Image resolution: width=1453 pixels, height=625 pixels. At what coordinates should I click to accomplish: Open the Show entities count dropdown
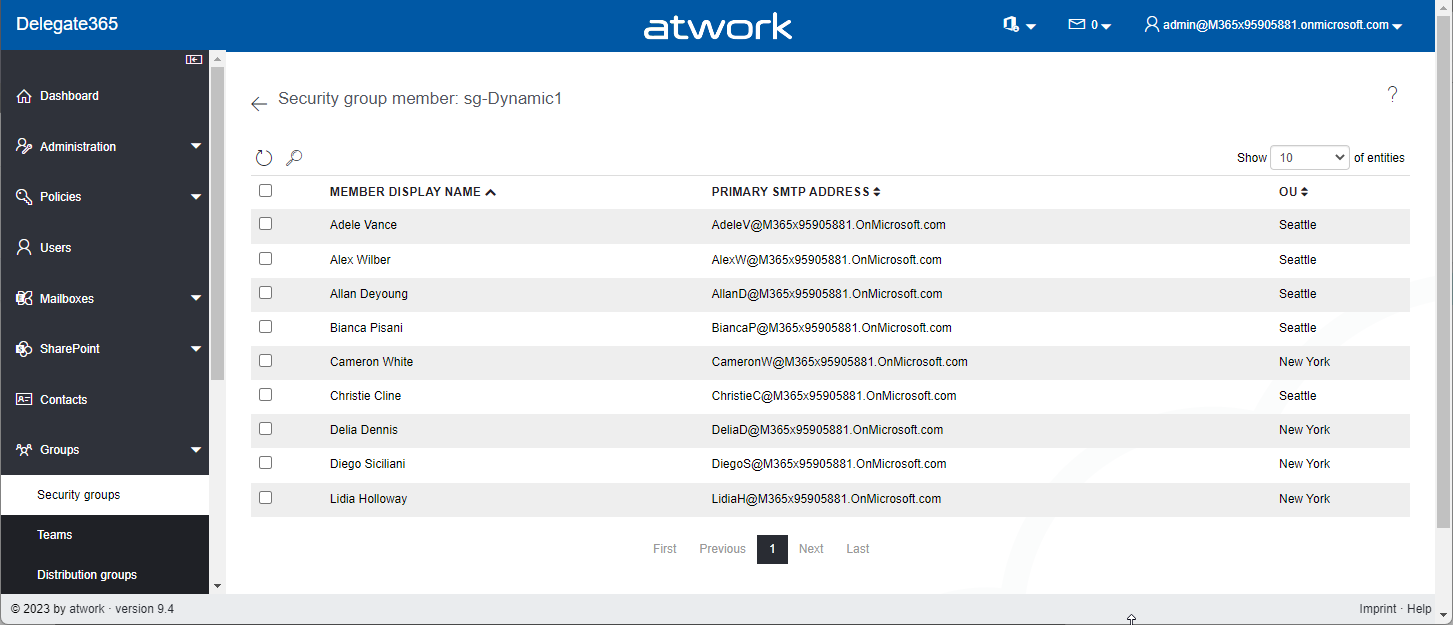coord(1309,158)
